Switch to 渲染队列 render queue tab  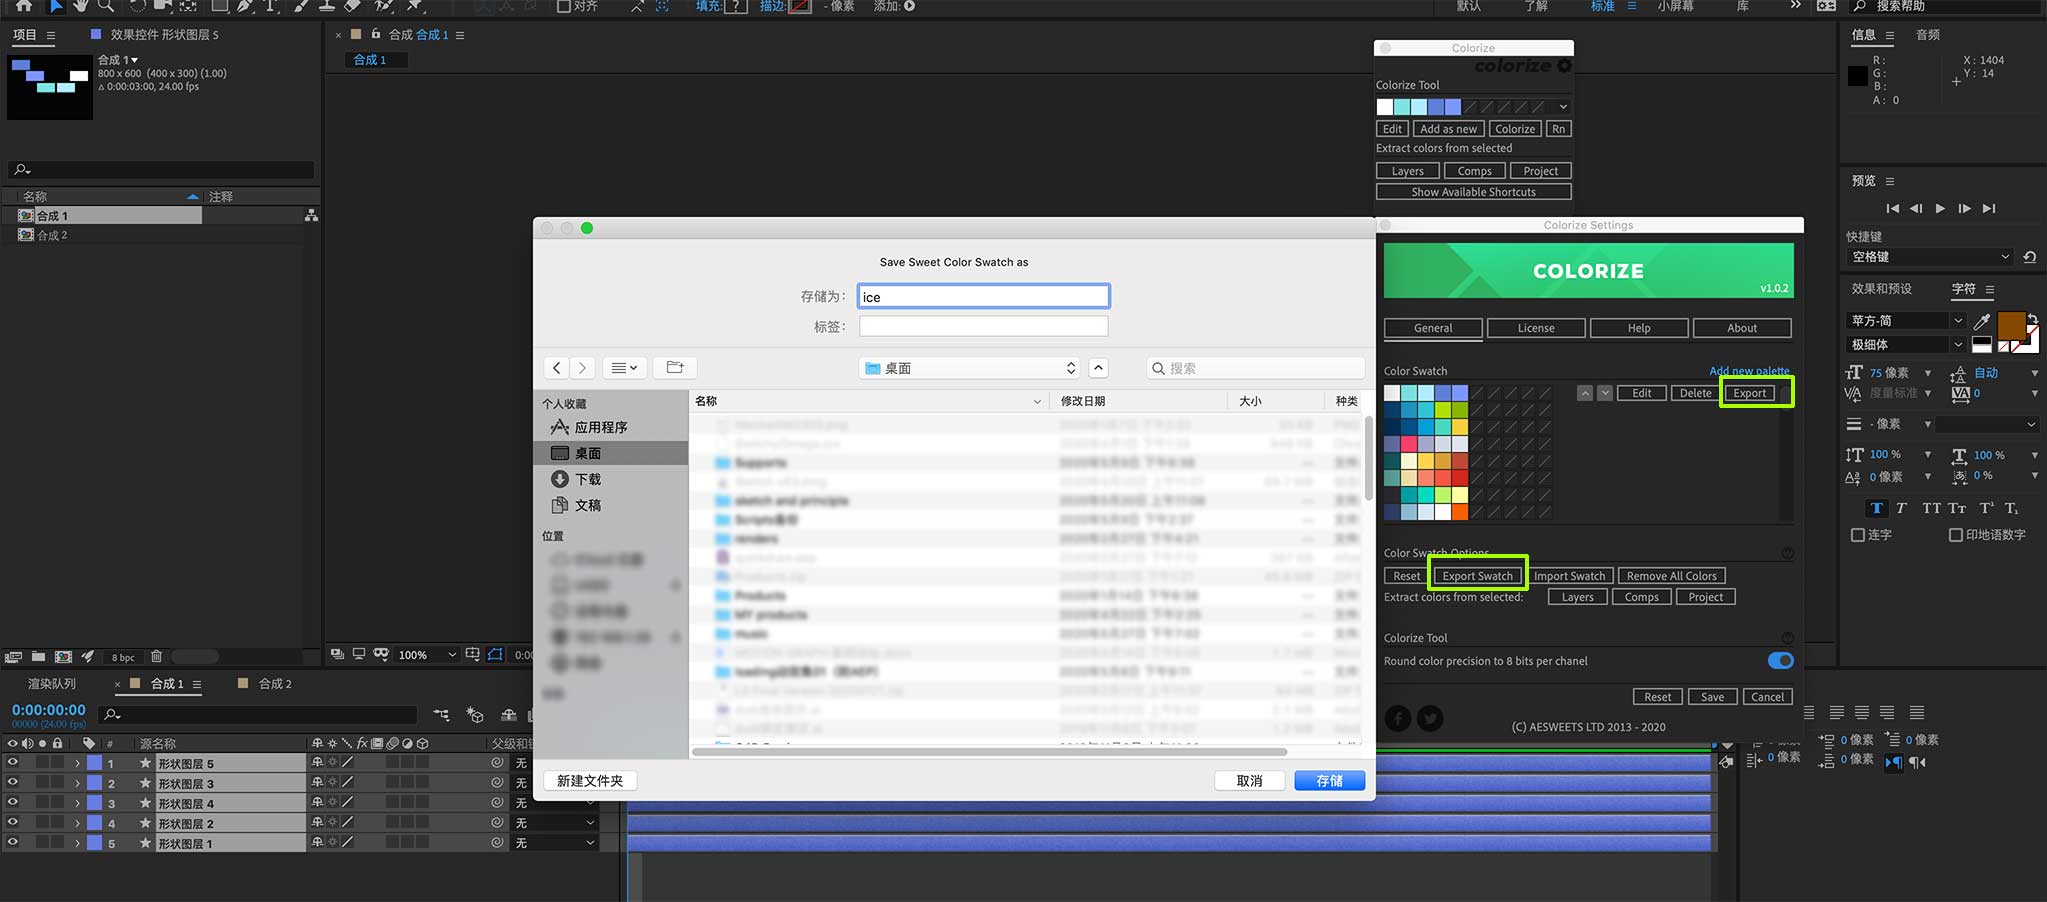click(52, 684)
